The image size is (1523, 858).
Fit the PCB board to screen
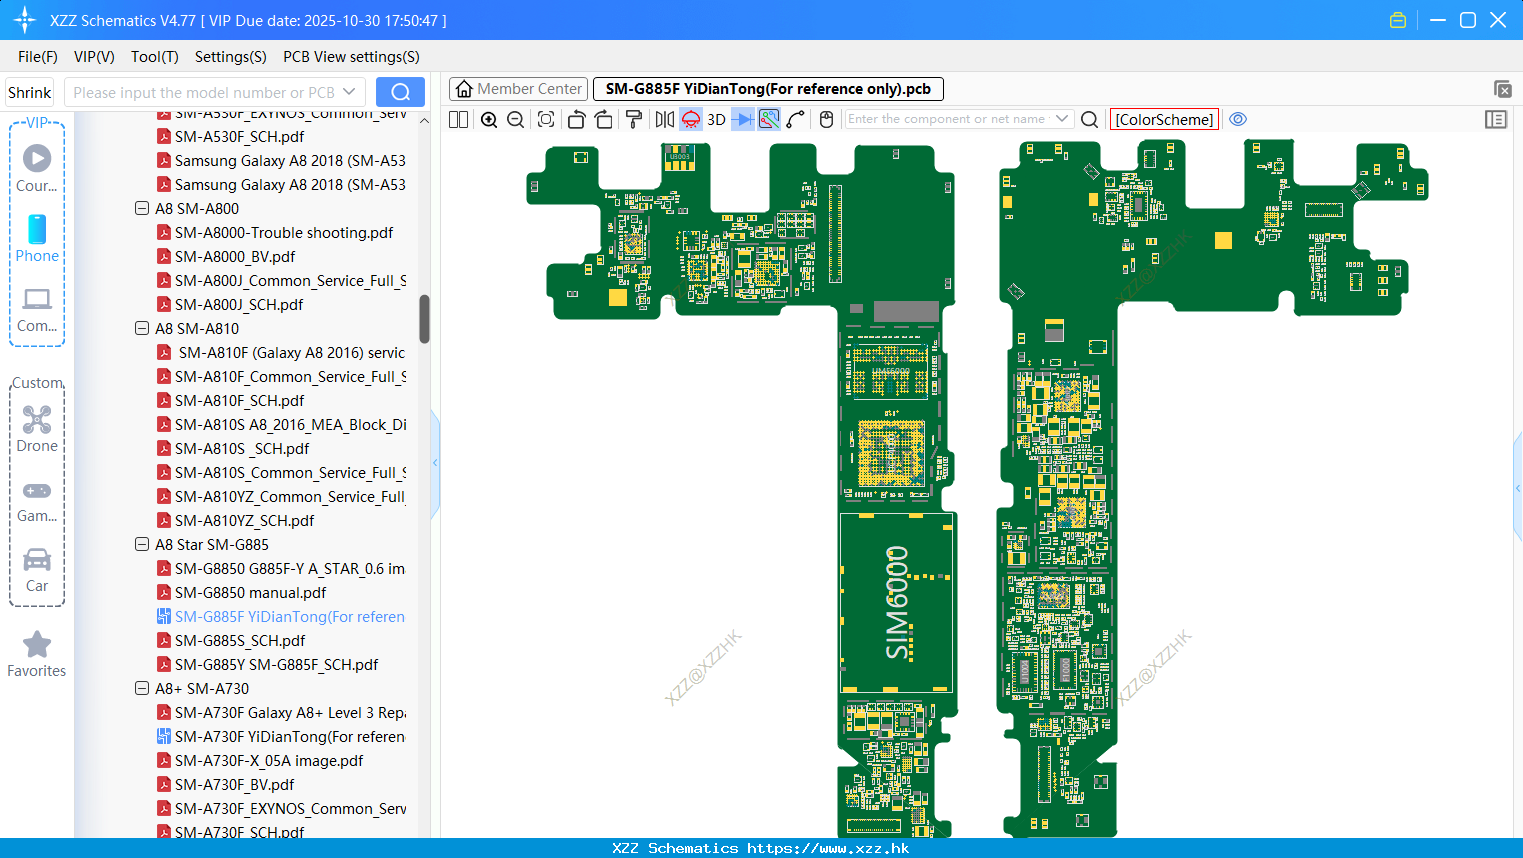(x=546, y=119)
